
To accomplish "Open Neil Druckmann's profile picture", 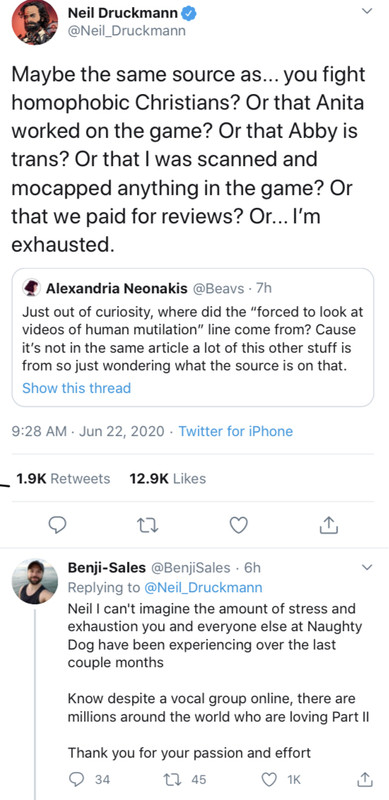I will pos(35,22).
